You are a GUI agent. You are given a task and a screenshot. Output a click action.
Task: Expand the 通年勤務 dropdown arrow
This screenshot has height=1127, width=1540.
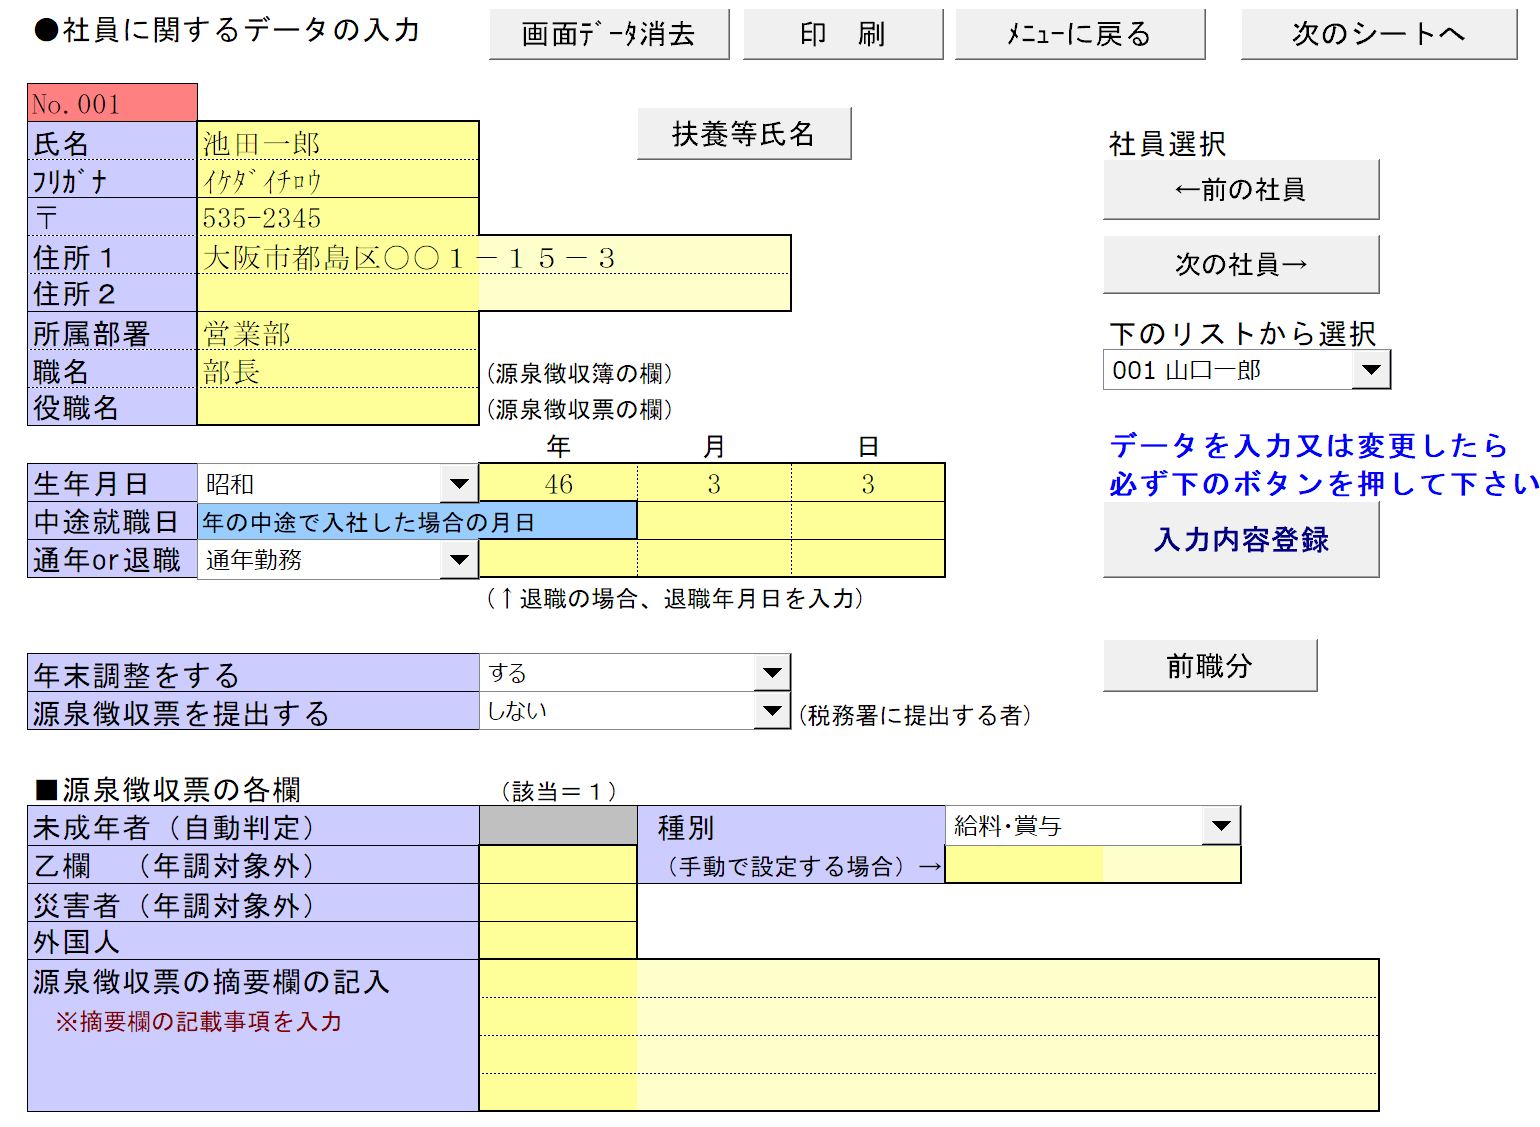459,560
